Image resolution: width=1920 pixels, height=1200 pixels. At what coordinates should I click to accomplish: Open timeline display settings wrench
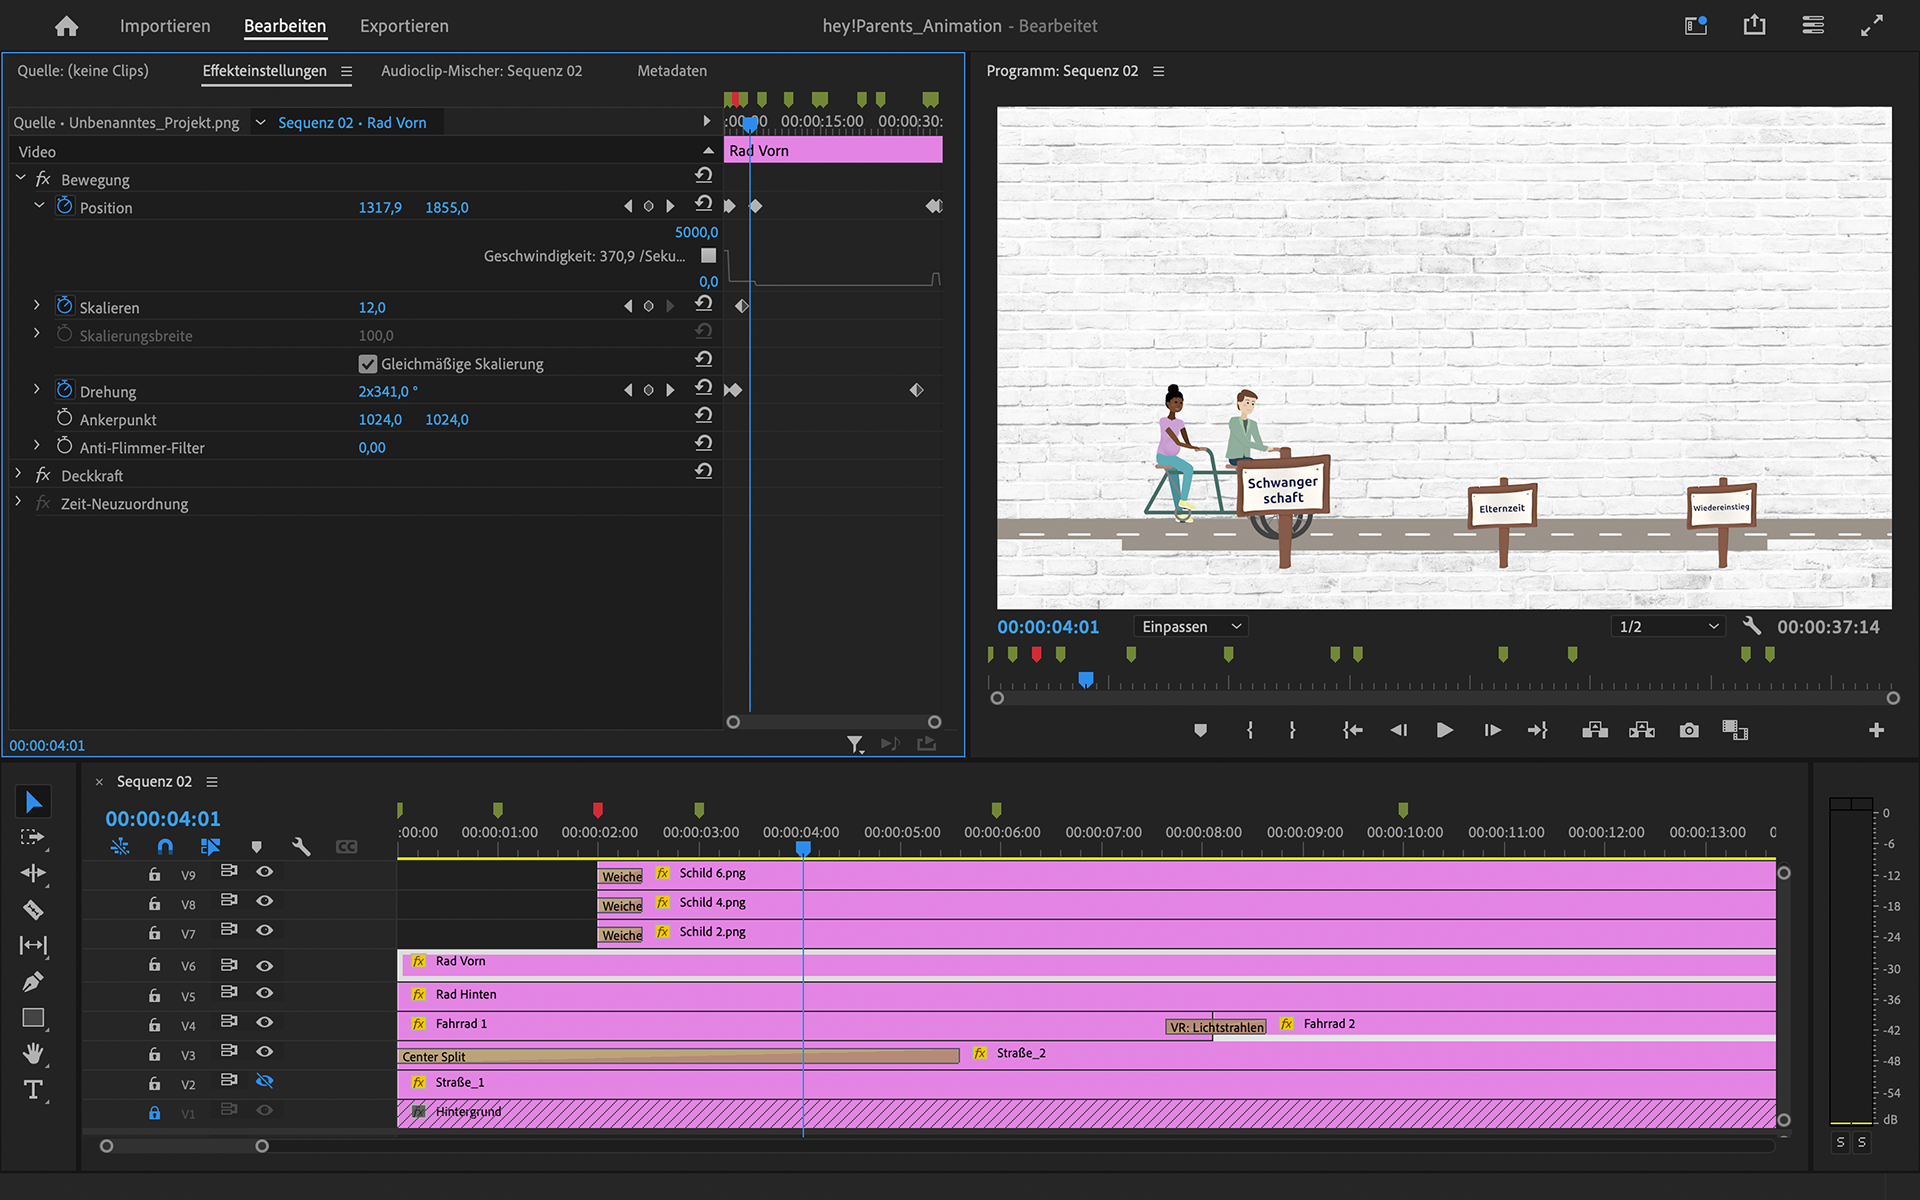point(301,847)
